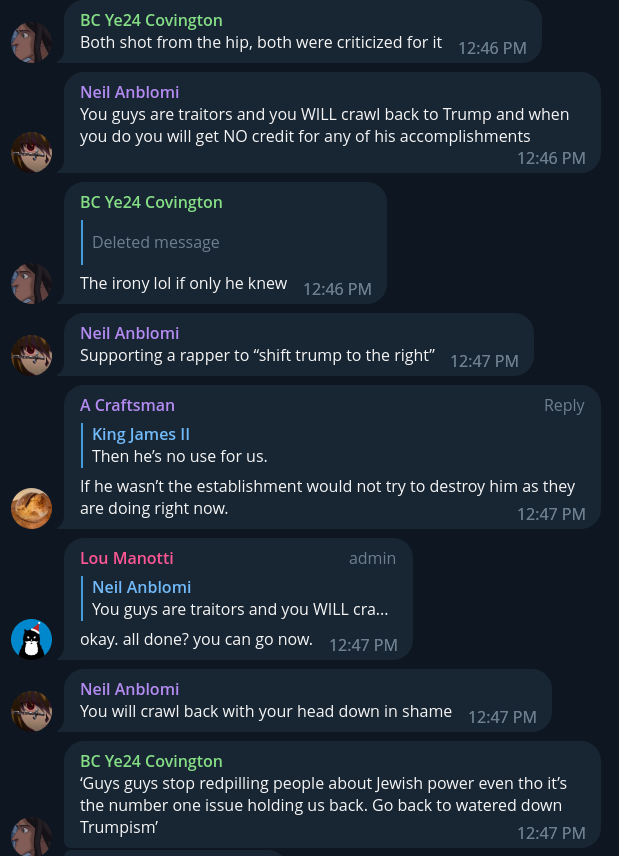Jump to quoted Neil Anblomi message in Lou's reply
This screenshot has width=619, height=856.
pos(239,598)
